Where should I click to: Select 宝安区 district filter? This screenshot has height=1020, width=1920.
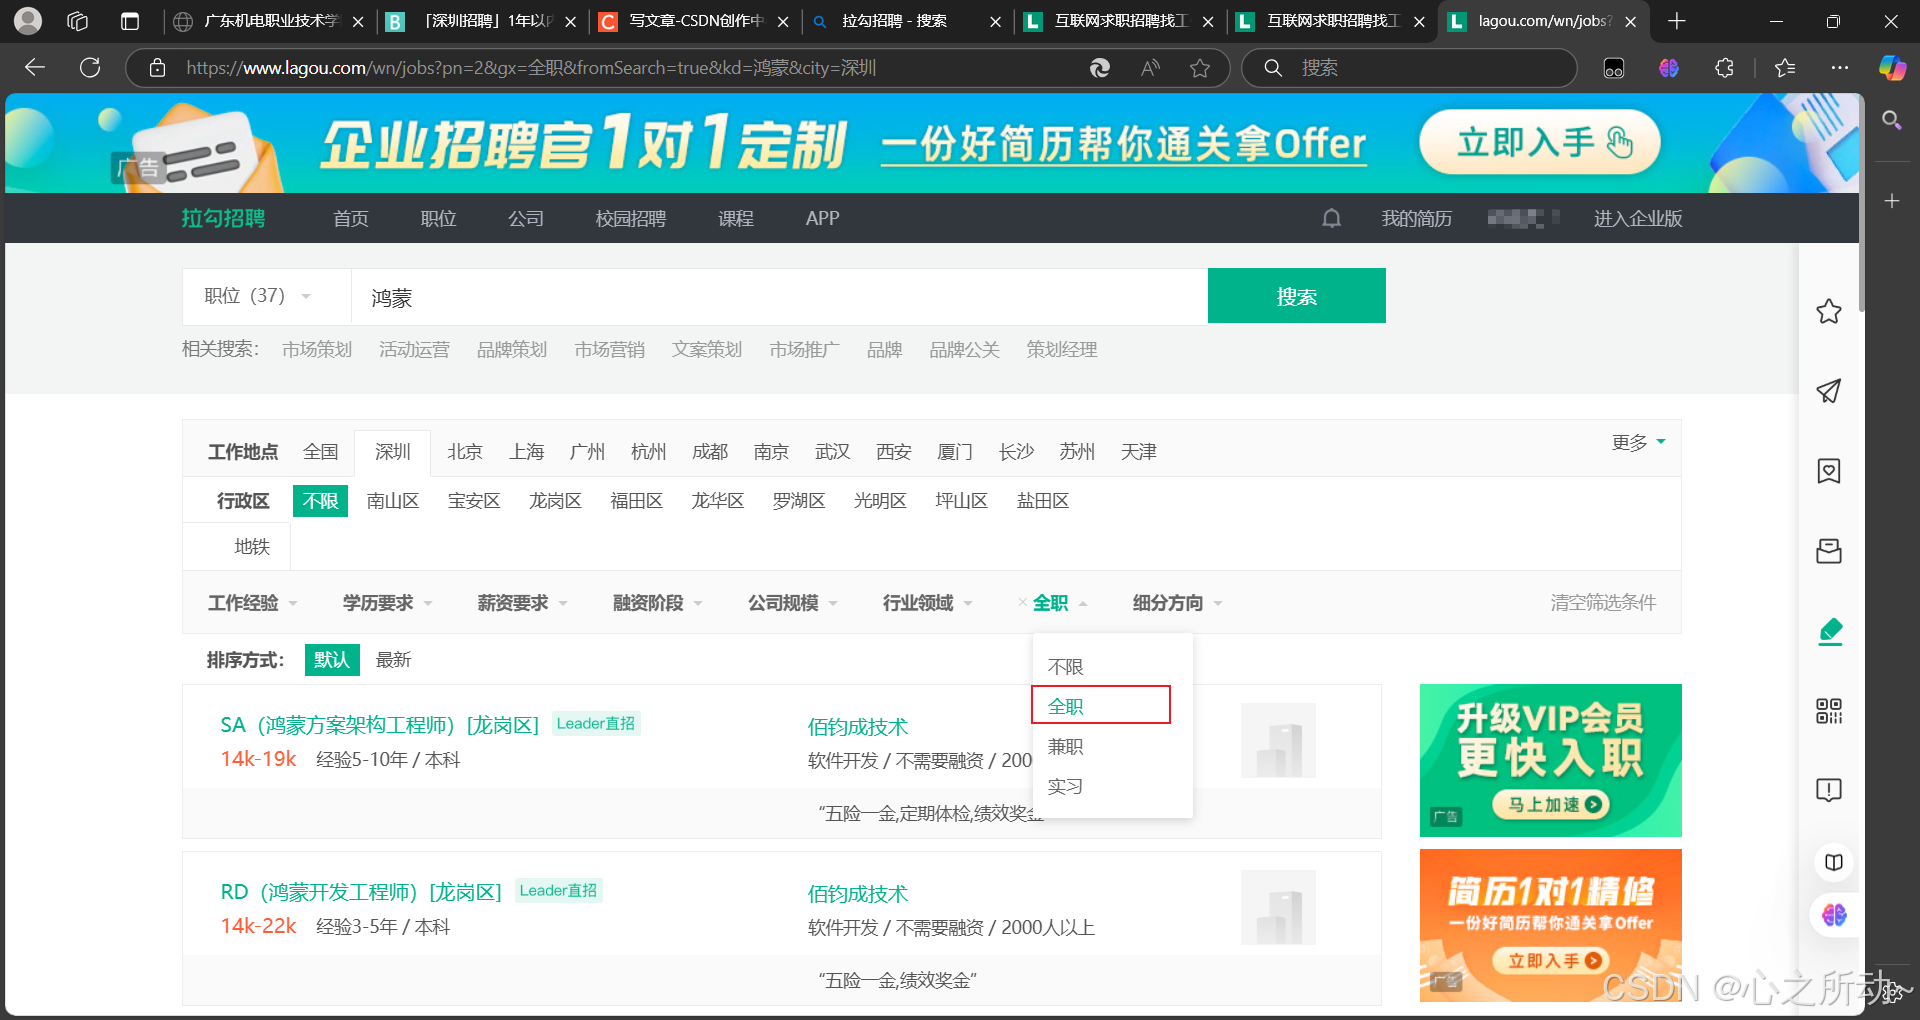pos(473,501)
